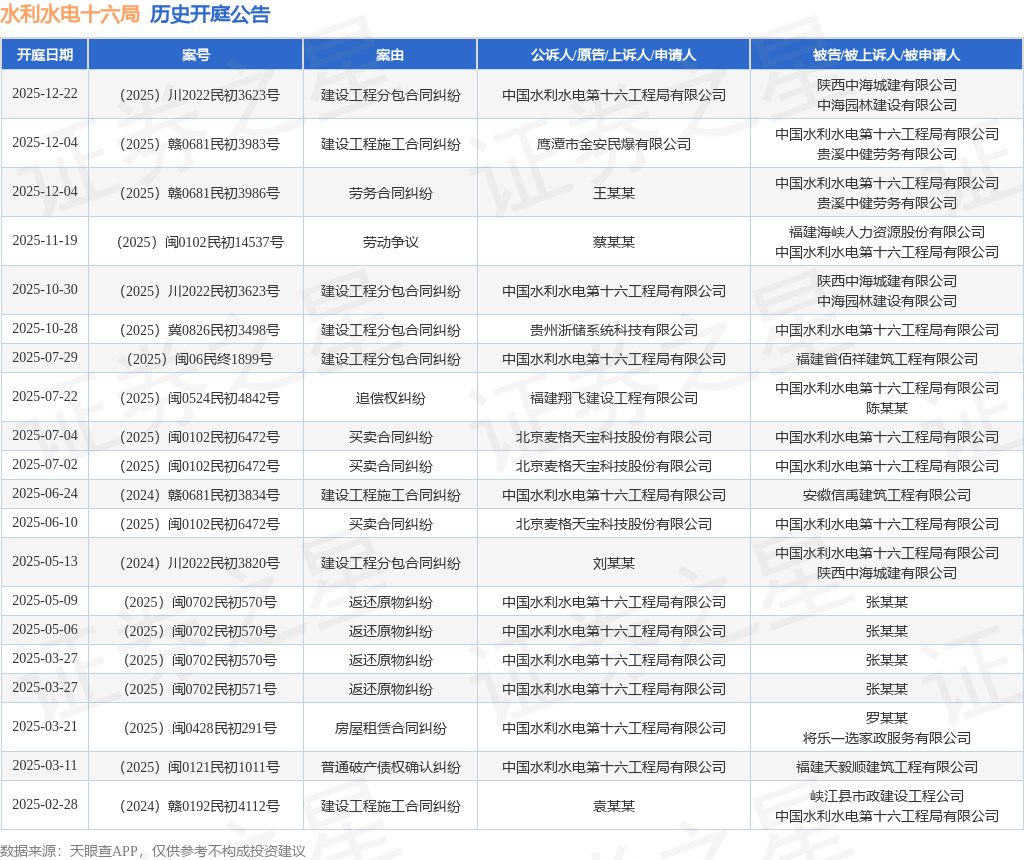Click the 公诉人/原告/上诉人/申请人 header
Image resolution: width=1024 pixels, height=860 pixels.
click(613, 55)
